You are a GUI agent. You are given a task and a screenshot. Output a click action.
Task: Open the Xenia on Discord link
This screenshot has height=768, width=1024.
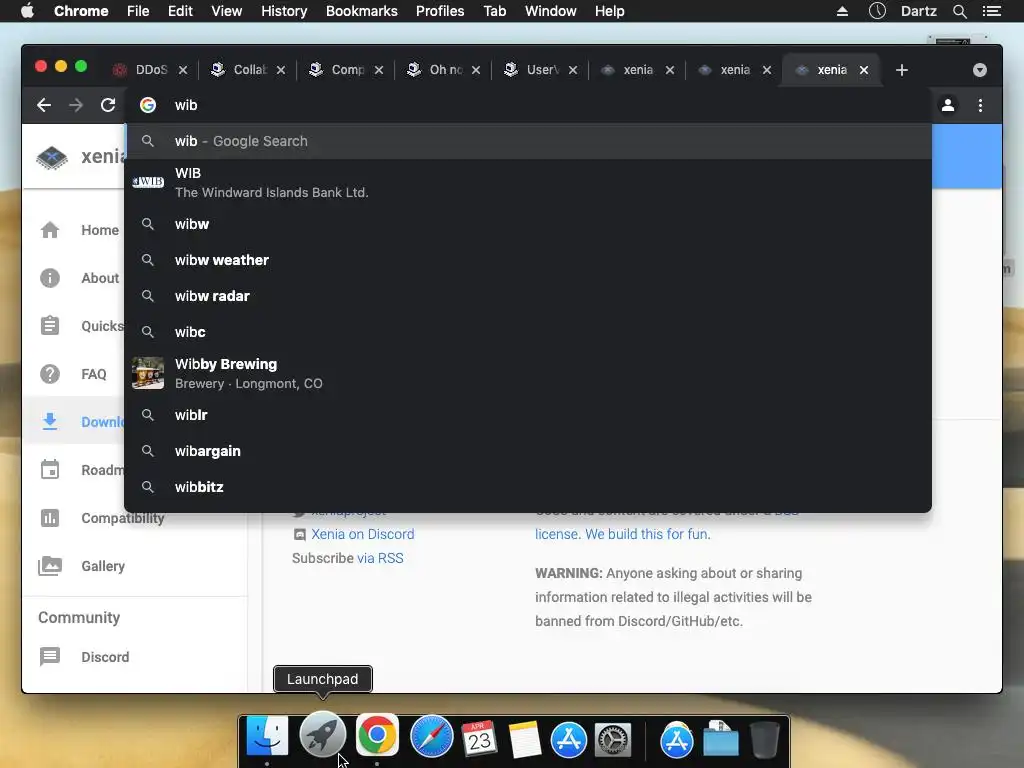[x=362, y=534]
